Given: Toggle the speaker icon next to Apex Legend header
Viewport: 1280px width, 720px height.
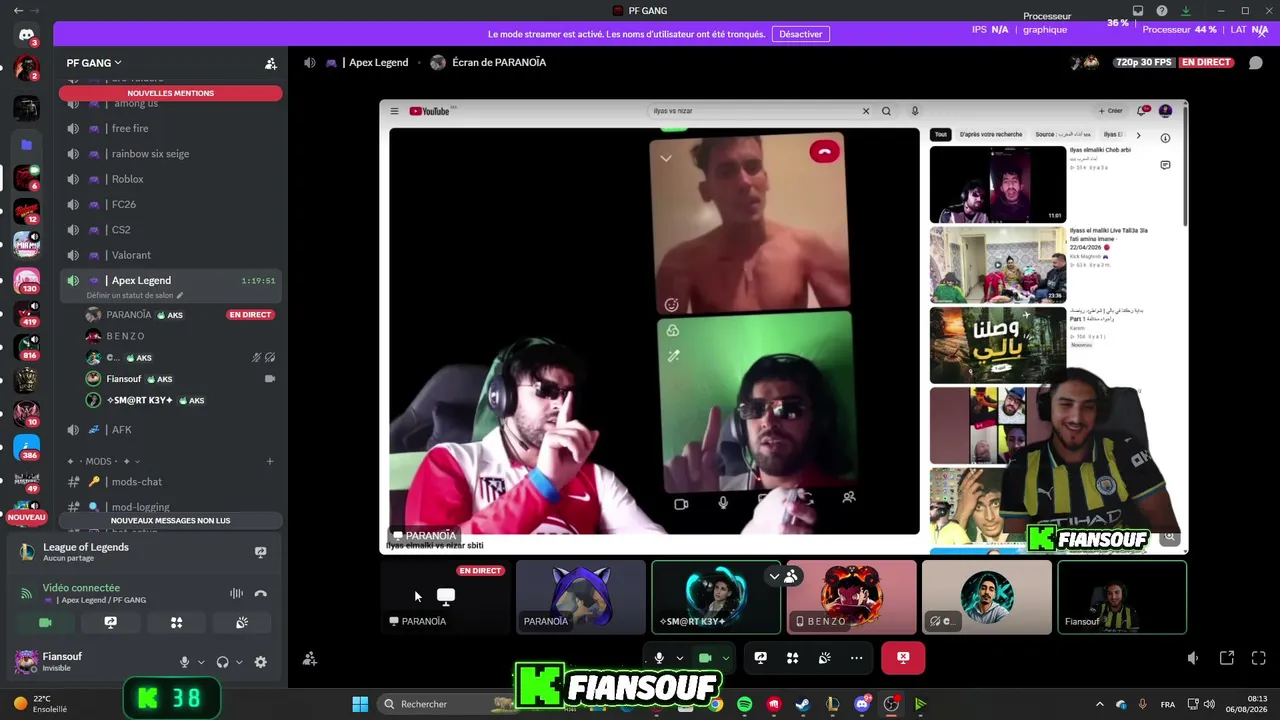Looking at the screenshot, I should pos(310,62).
